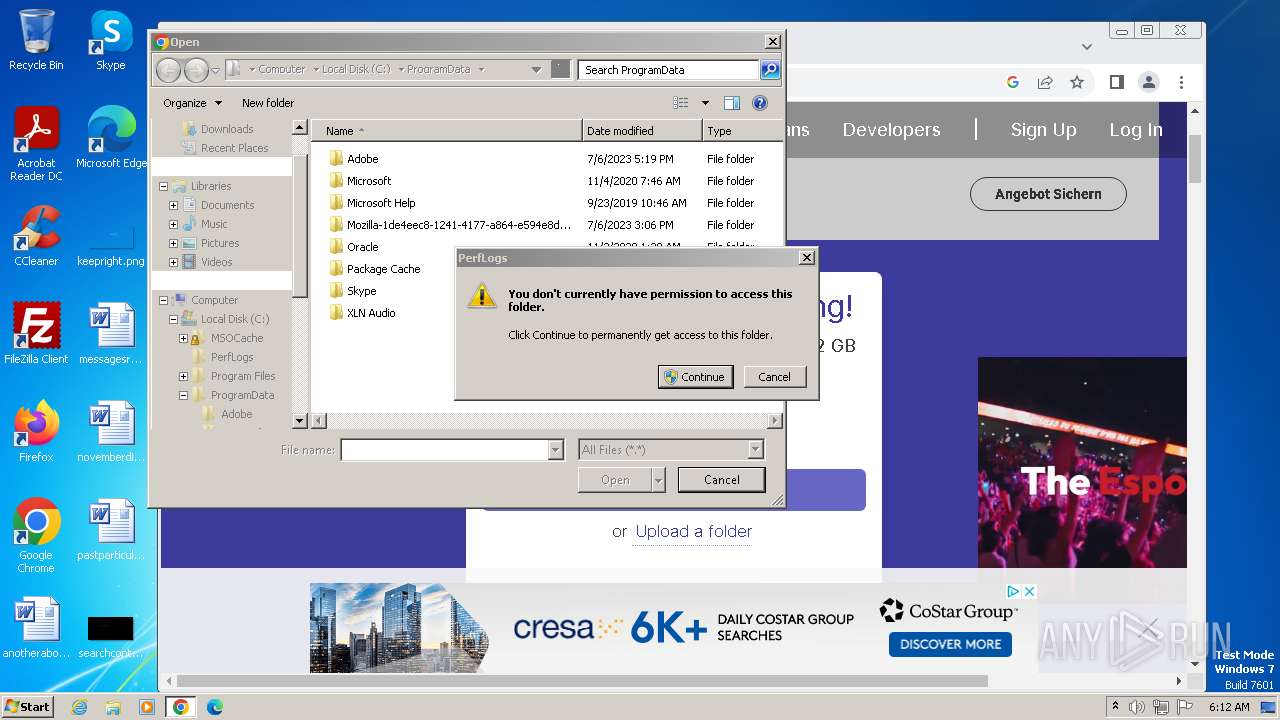The image size is (1280, 720).
Task: Open the change view options dropdown
Action: pyautogui.click(x=705, y=103)
